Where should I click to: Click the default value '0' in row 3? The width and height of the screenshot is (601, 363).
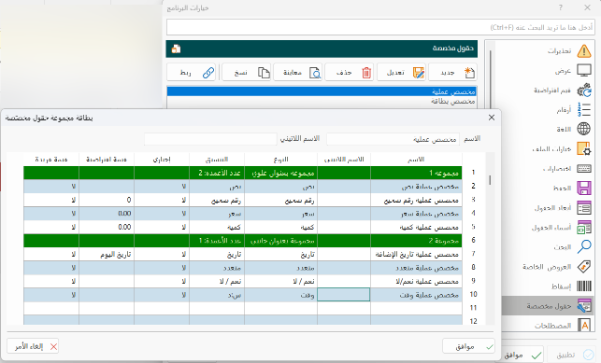pyautogui.click(x=106, y=200)
